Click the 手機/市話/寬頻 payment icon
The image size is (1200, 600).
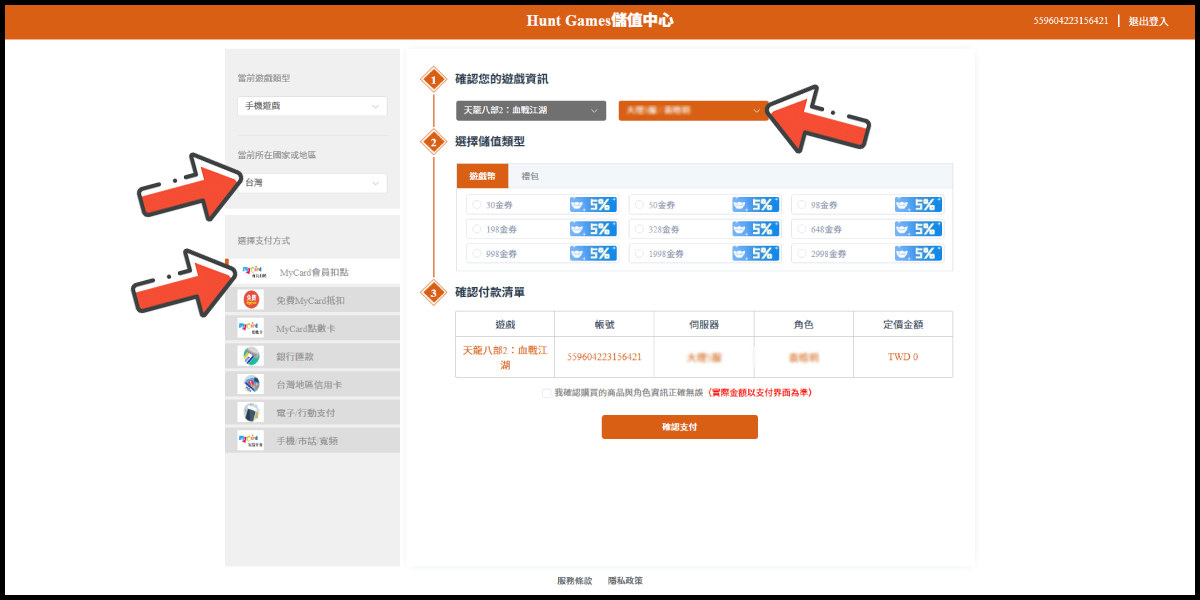pyautogui.click(x=250, y=440)
